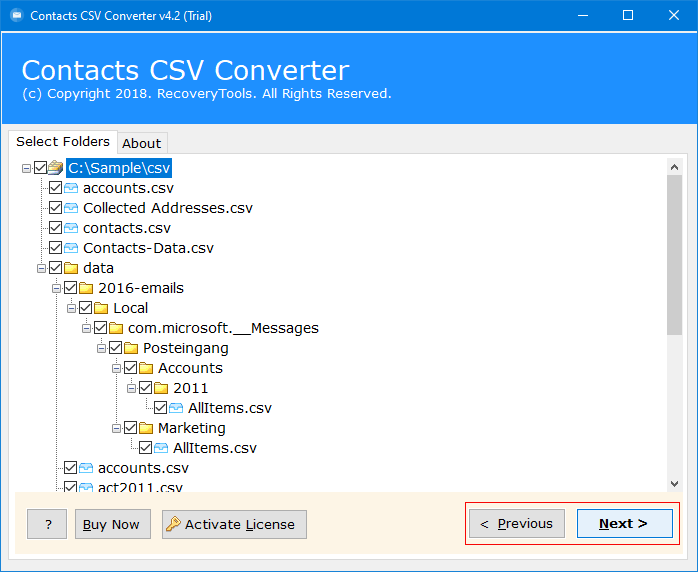The height and width of the screenshot is (572, 698).
Task: Toggle the Accounts folder checkbox
Action: pos(130,368)
